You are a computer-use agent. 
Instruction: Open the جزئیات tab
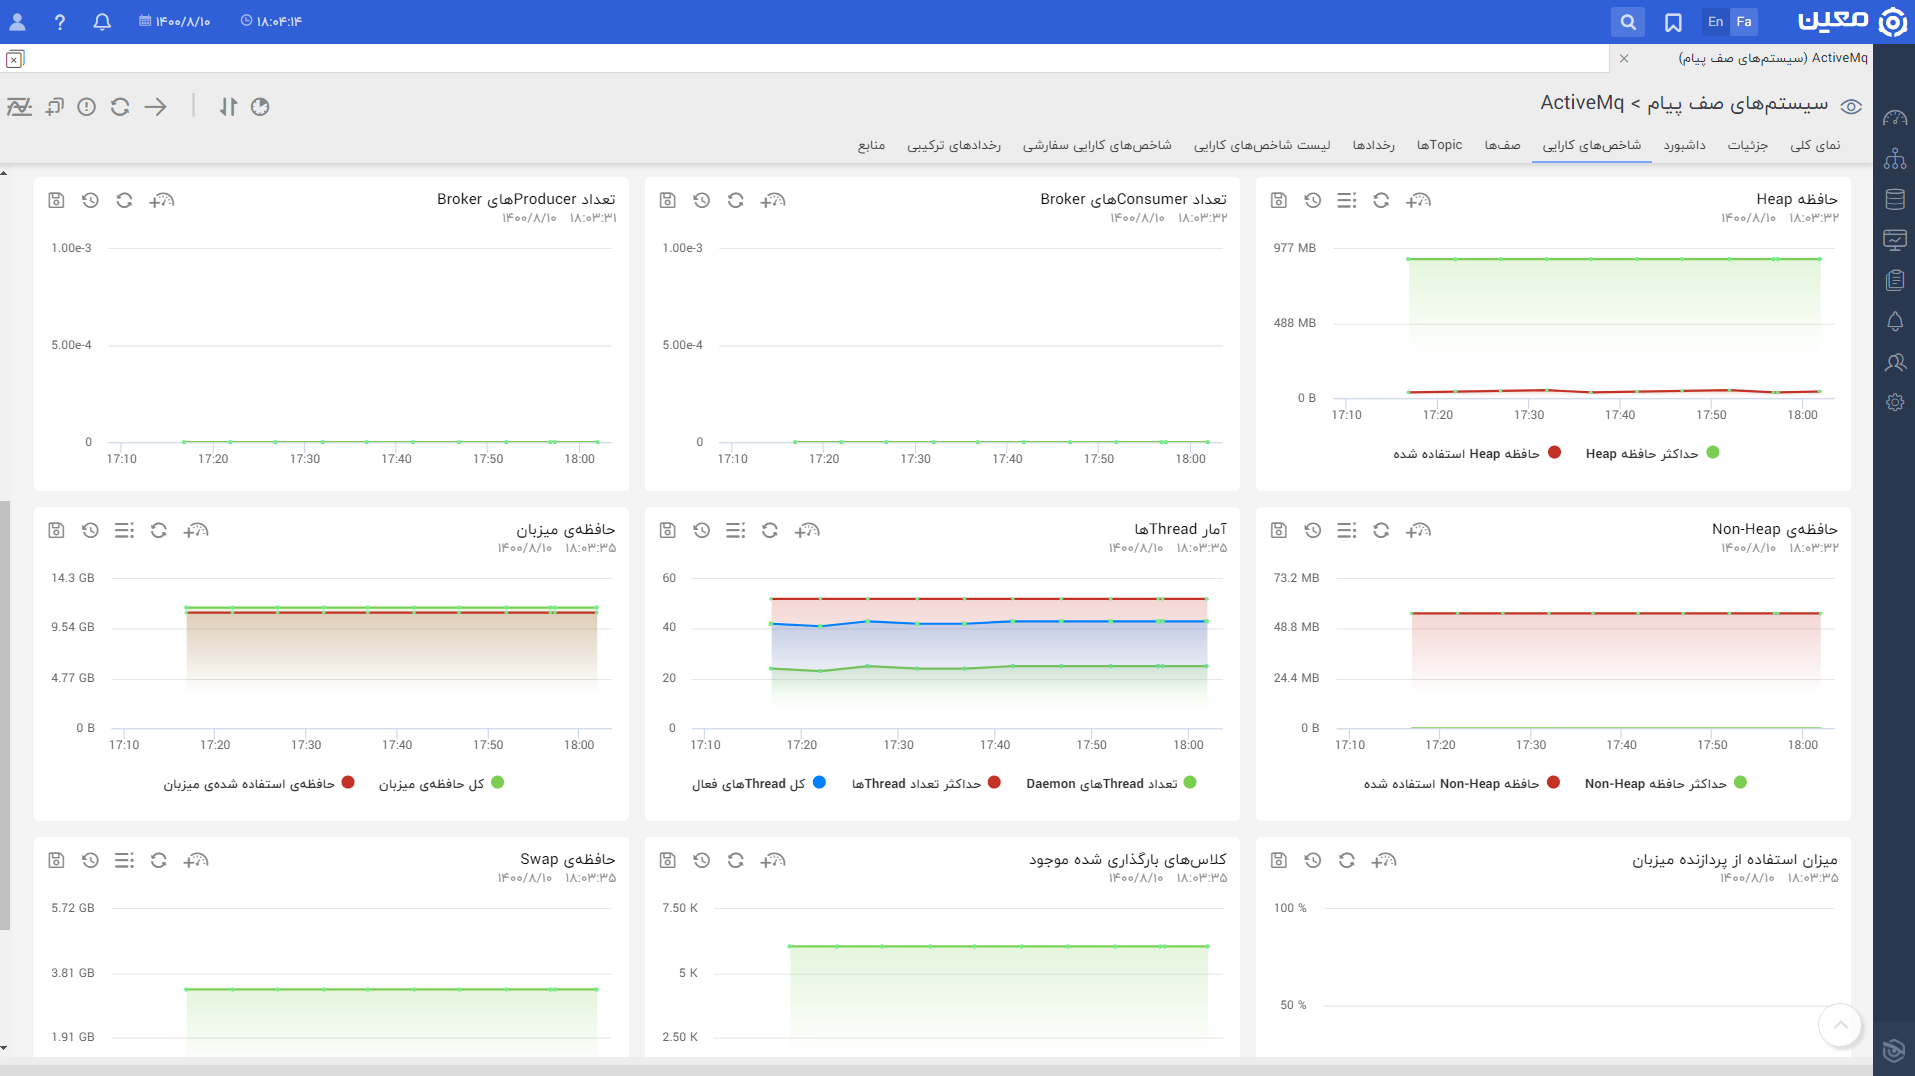point(1748,145)
